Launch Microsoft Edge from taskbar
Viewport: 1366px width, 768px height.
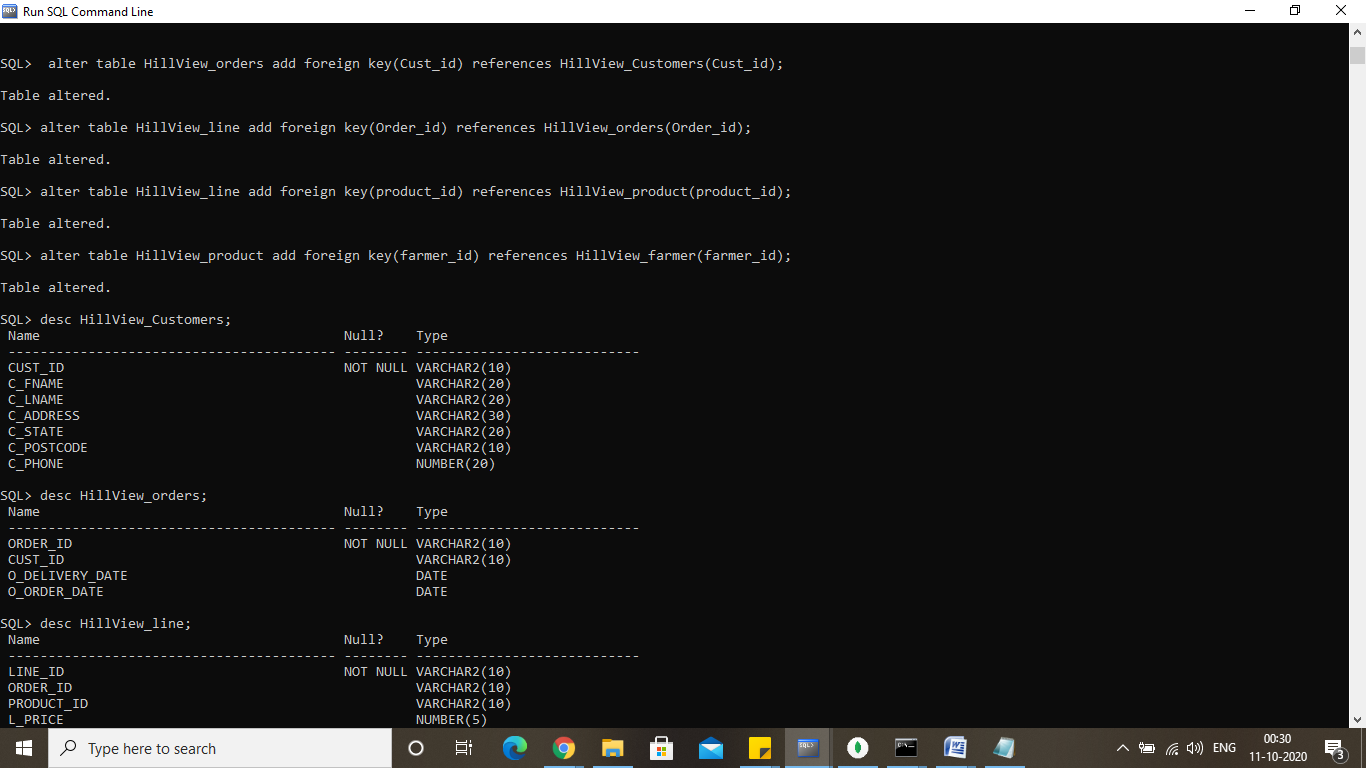point(514,748)
